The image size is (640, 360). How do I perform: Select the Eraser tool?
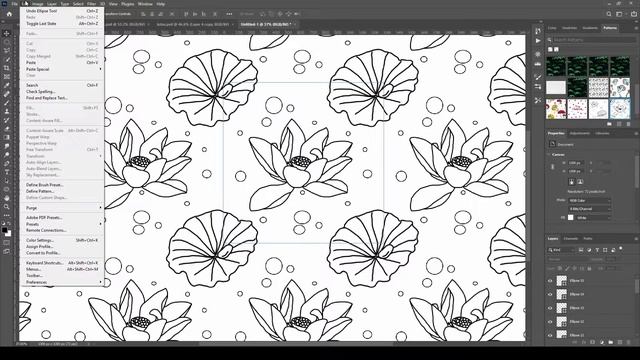tap(7, 129)
